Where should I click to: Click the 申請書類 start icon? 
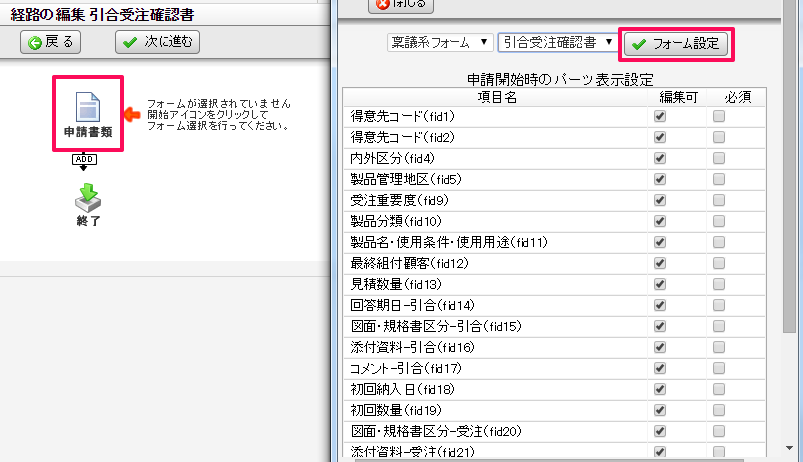pos(88,114)
